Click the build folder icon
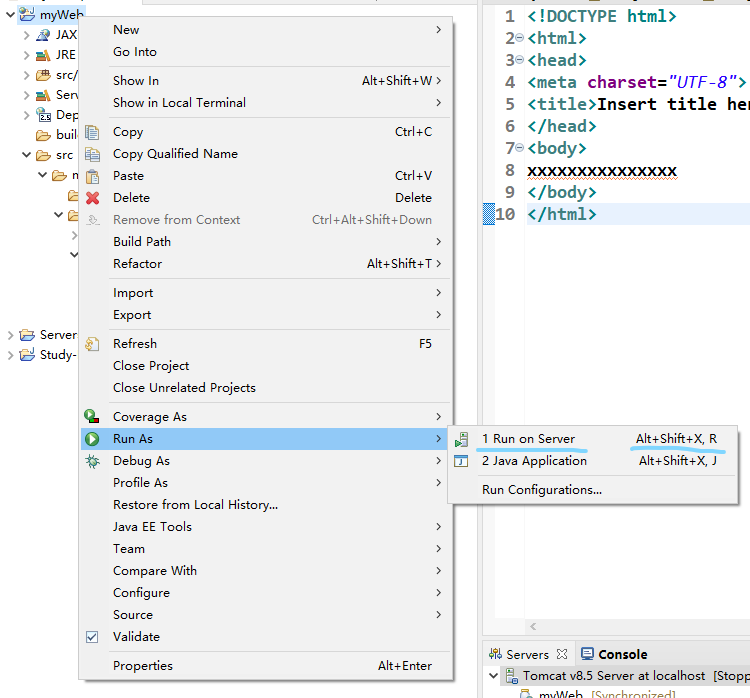This screenshot has width=750, height=698. point(43,135)
